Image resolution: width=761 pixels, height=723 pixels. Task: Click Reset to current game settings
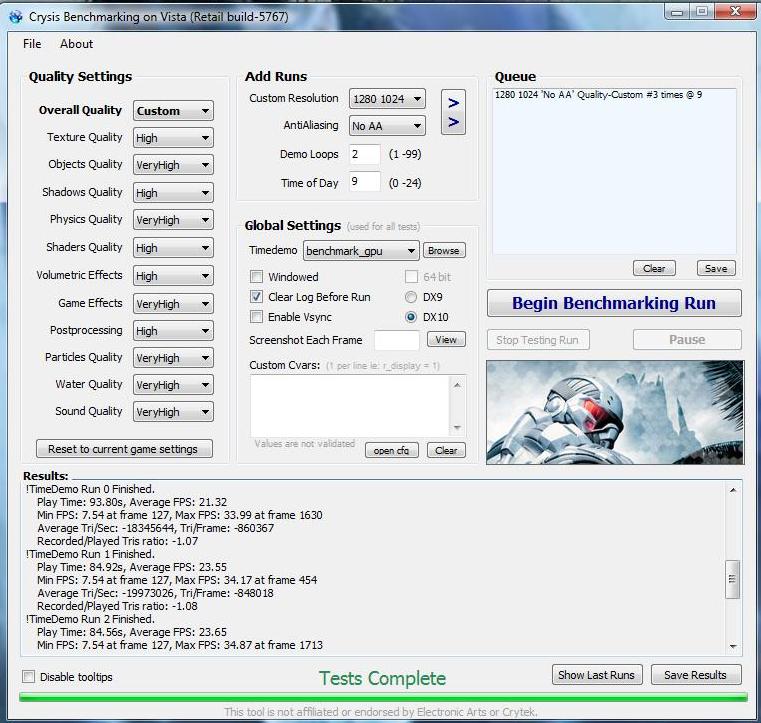[124, 449]
